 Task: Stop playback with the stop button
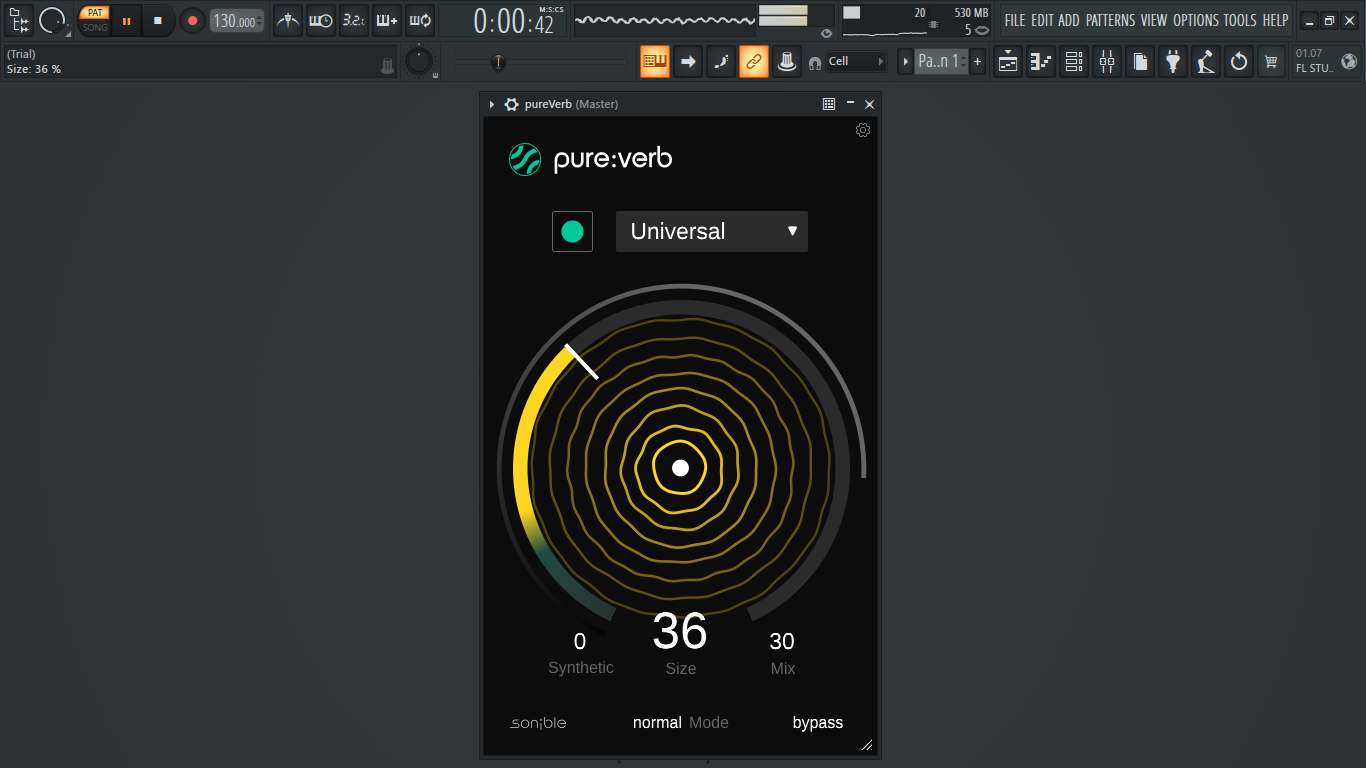tap(158, 20)
